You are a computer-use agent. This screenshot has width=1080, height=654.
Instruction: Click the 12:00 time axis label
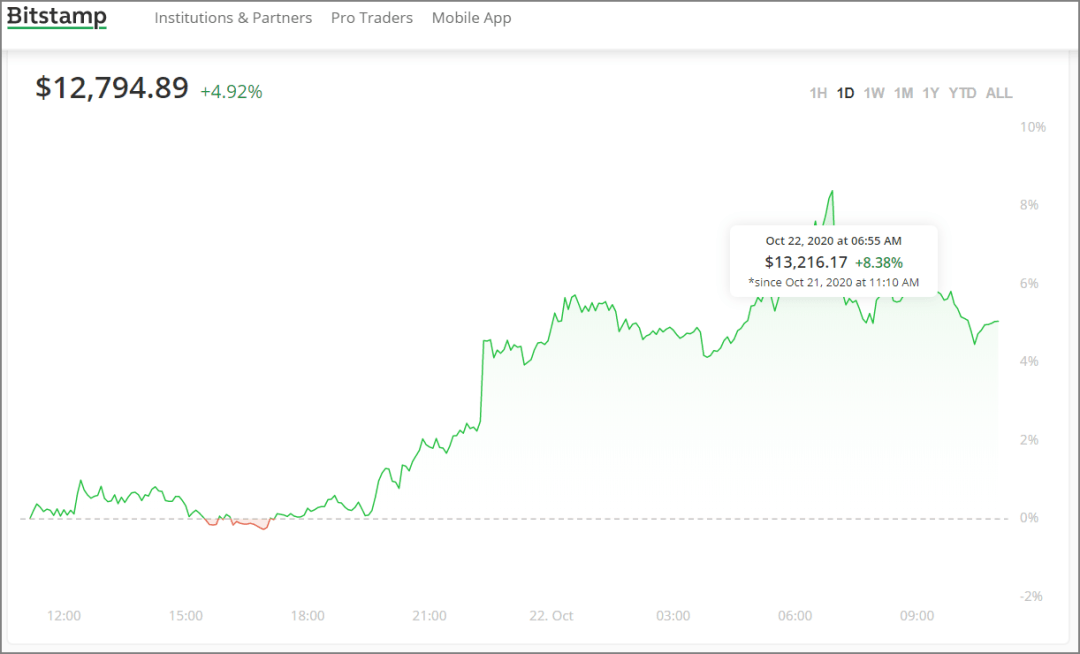[64, 615]
